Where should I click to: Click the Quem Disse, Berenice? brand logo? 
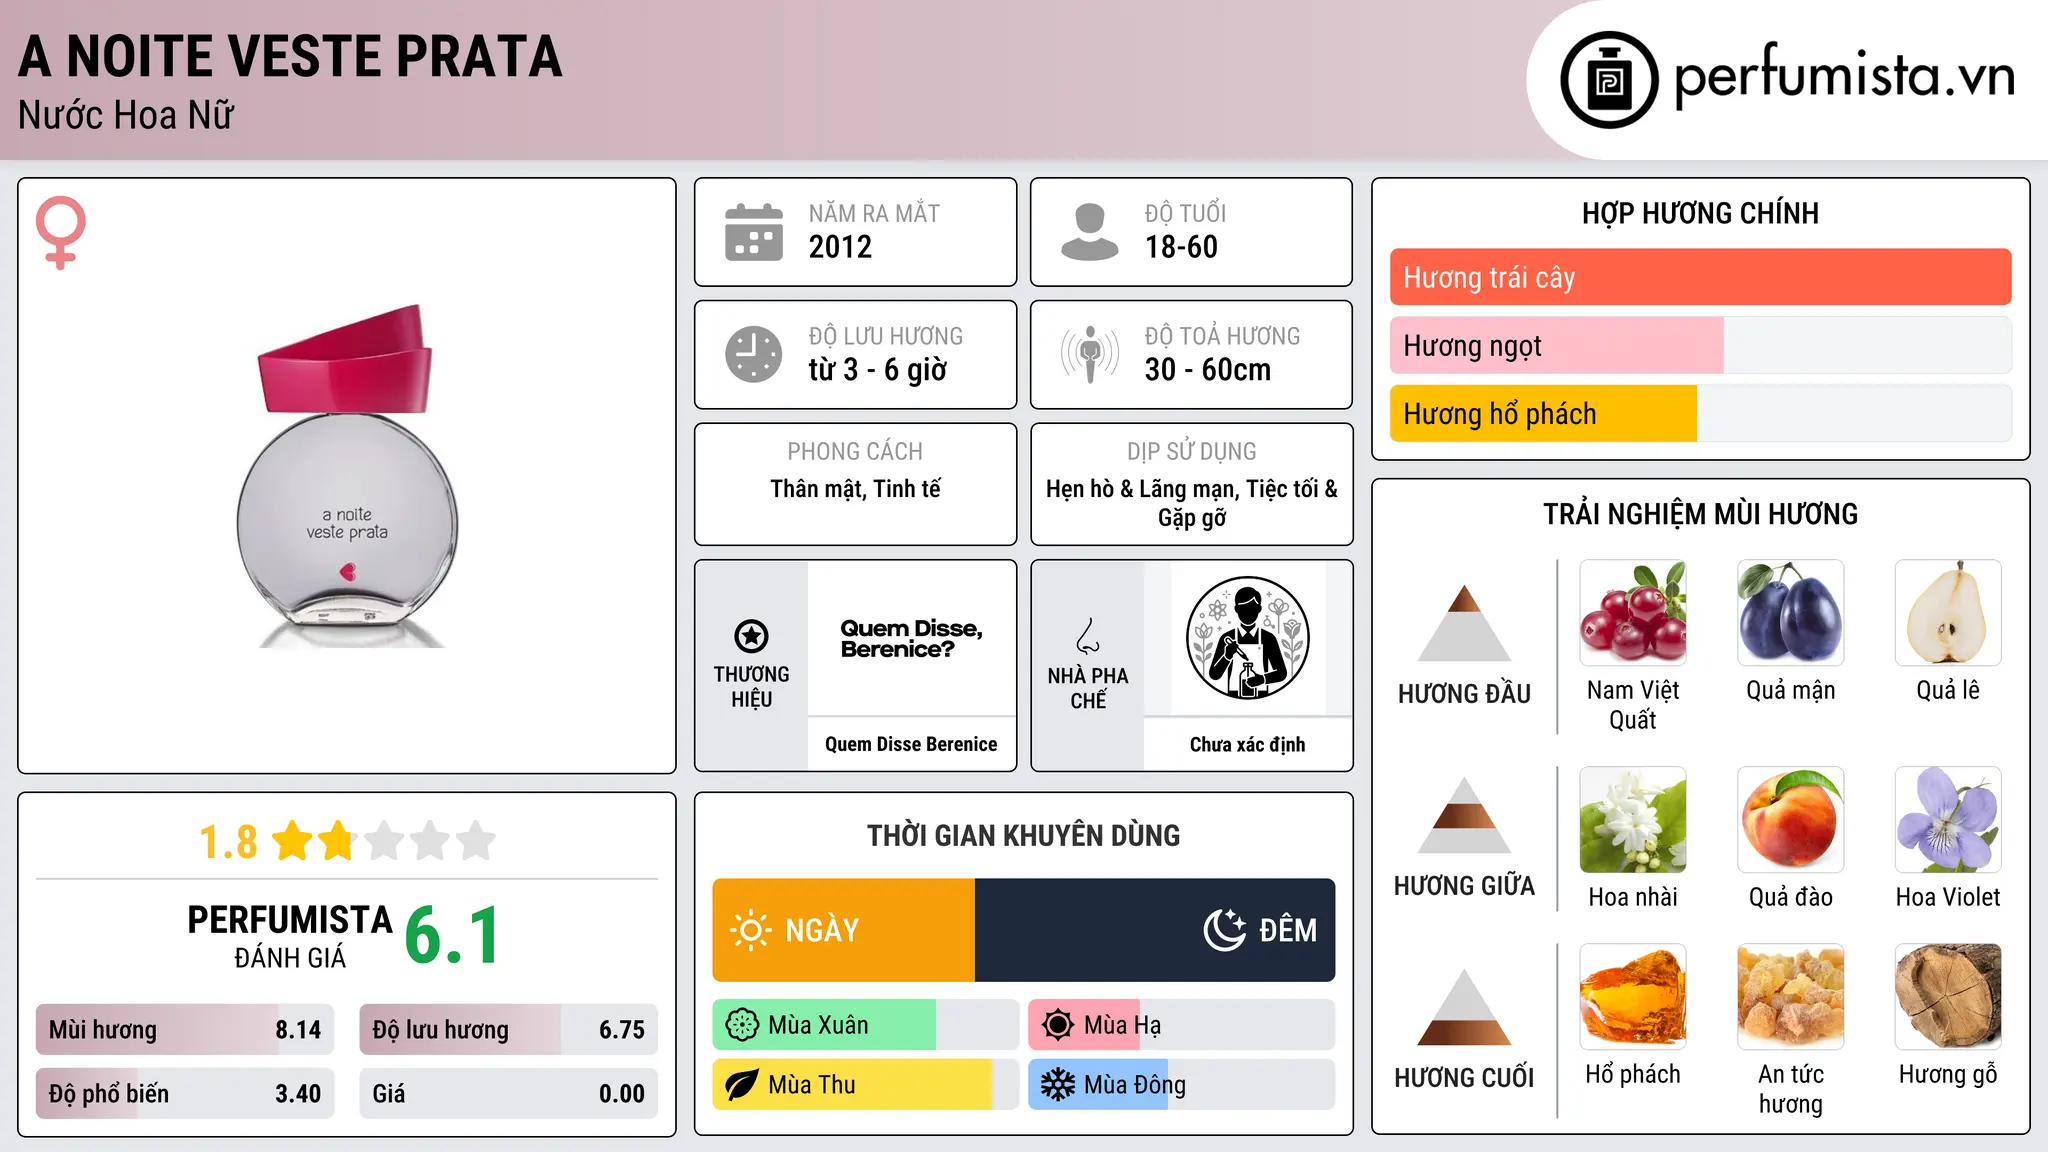click(x=911, y=639)
